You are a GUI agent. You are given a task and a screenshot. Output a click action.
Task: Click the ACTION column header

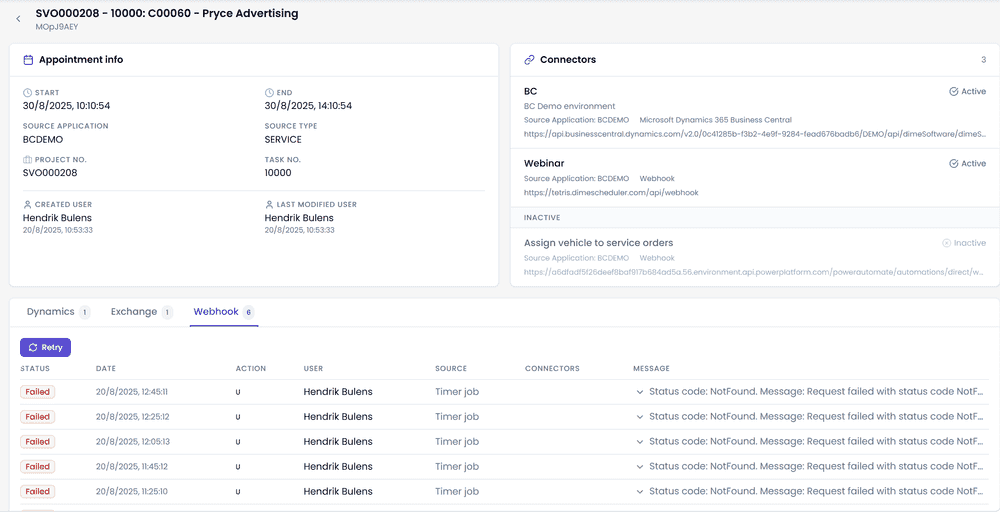[251, 369]
